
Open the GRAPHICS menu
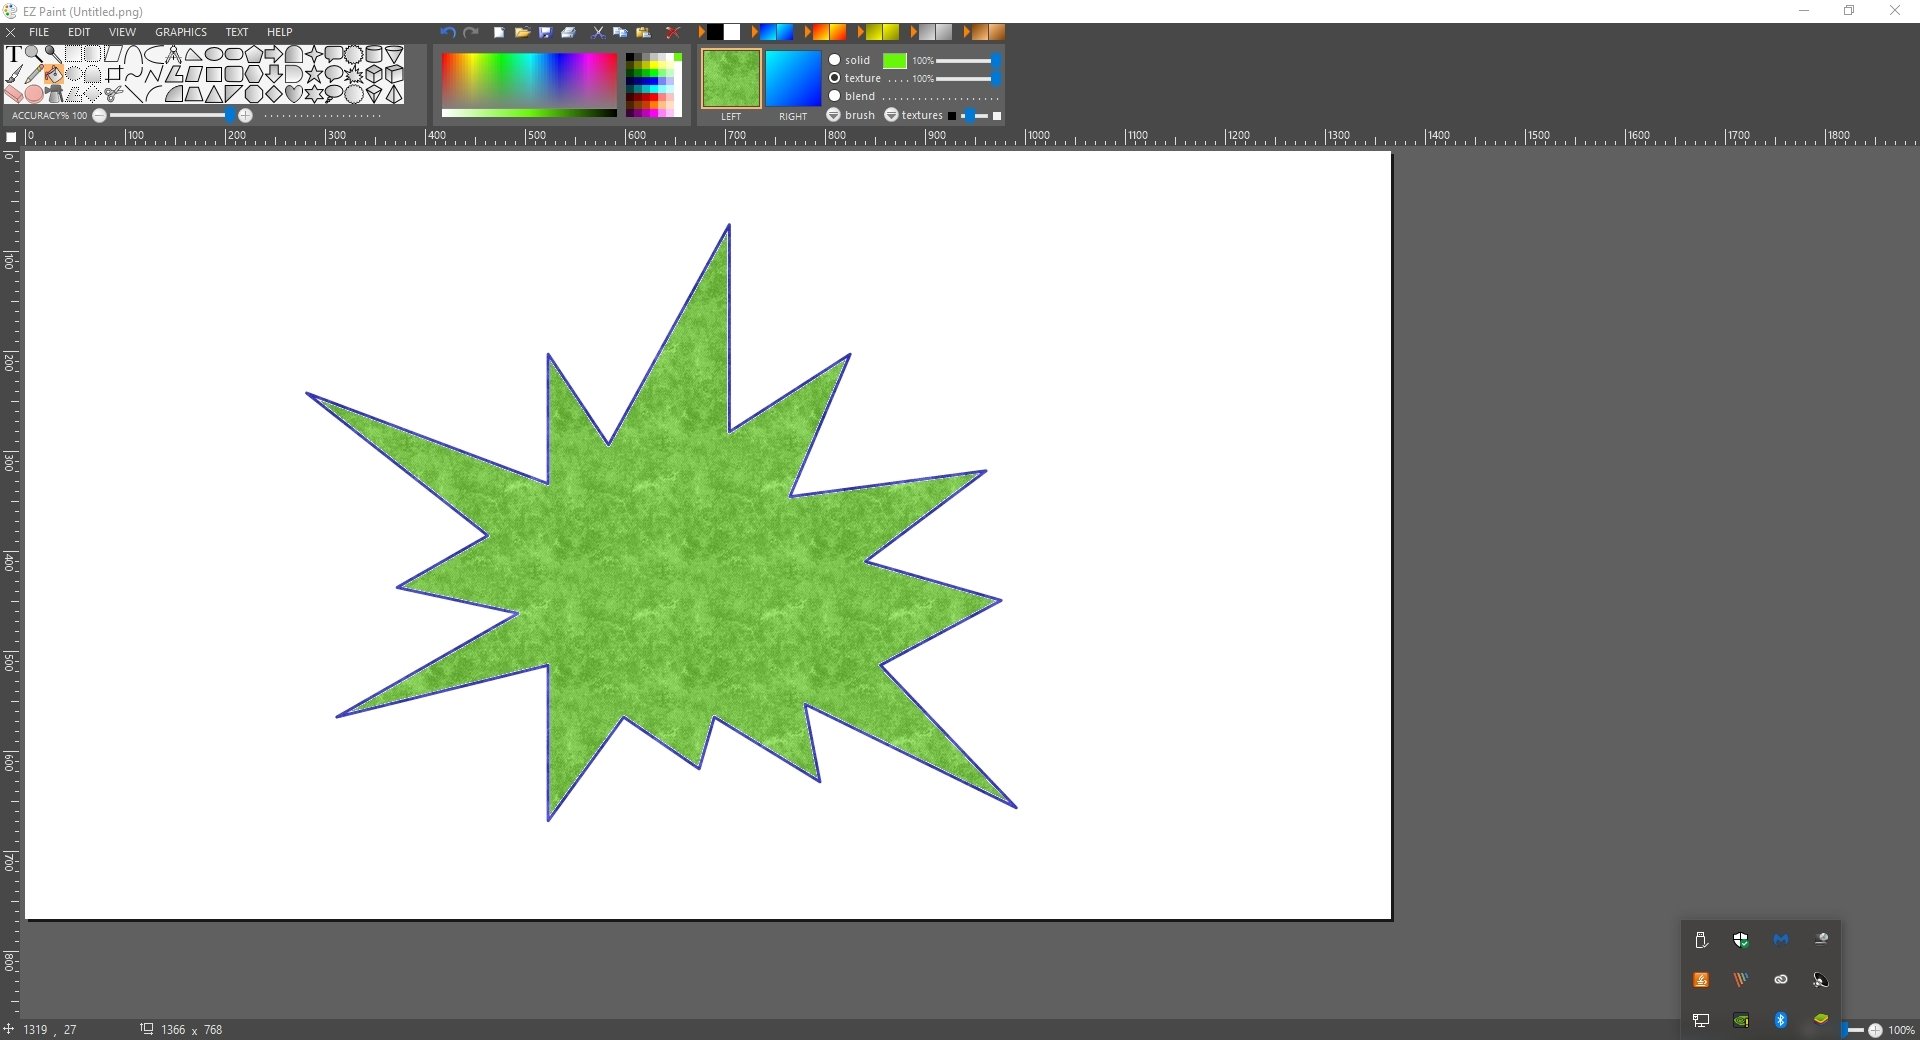(x=181, y=32)
